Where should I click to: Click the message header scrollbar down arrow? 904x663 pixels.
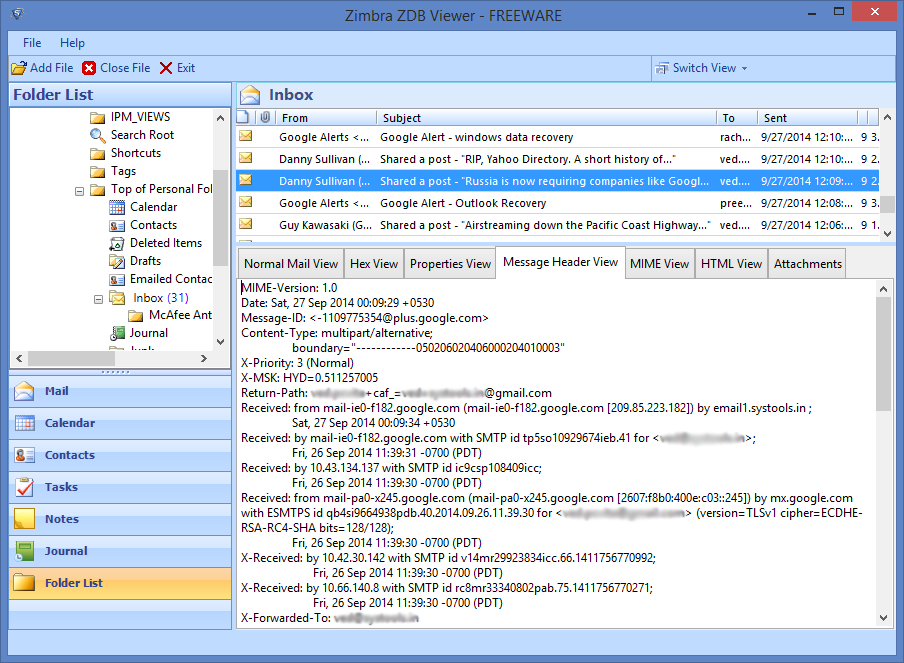883,618
